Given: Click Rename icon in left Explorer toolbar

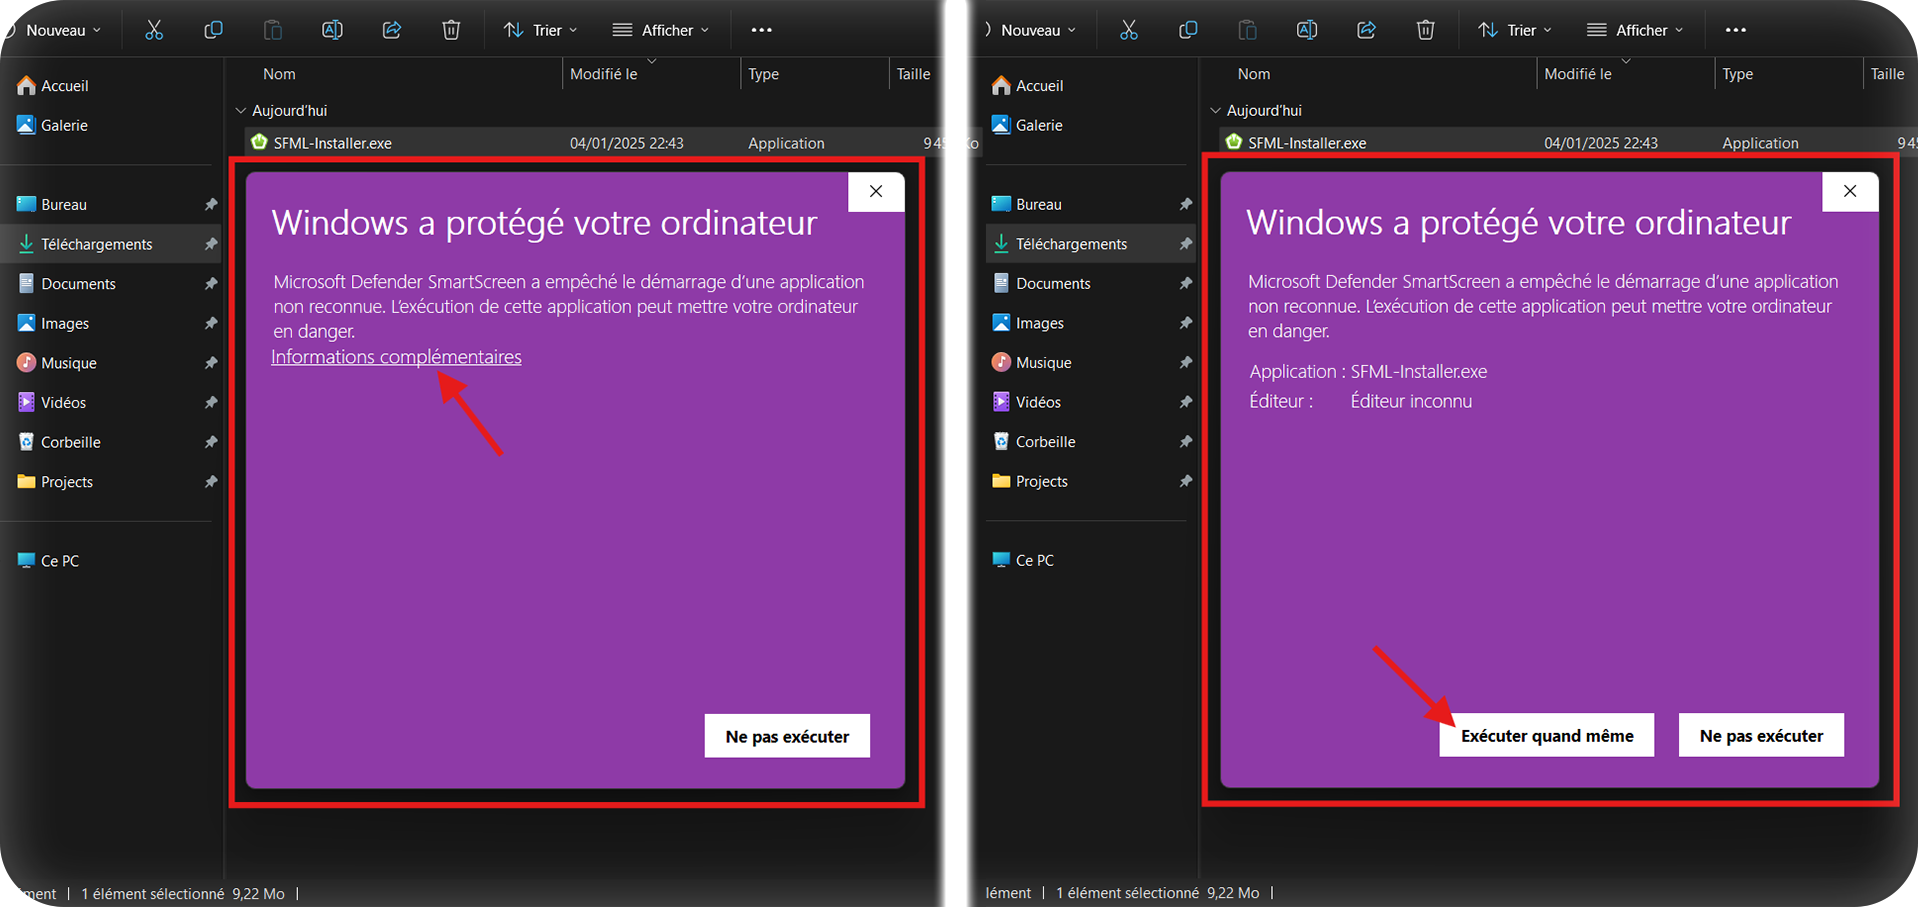Looking at the screenshot, I should pos(332,30).
